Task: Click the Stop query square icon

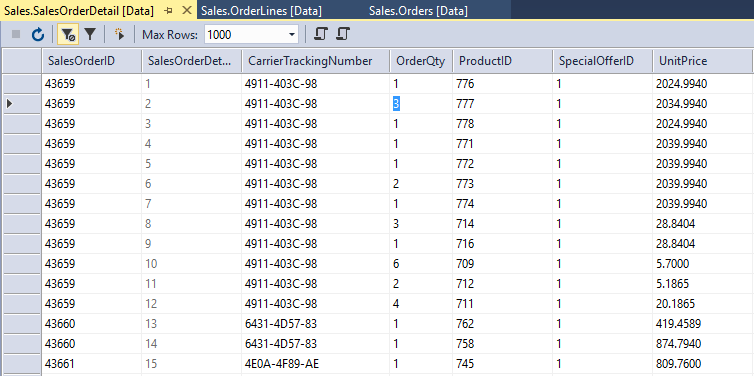Action: [16, 35]
